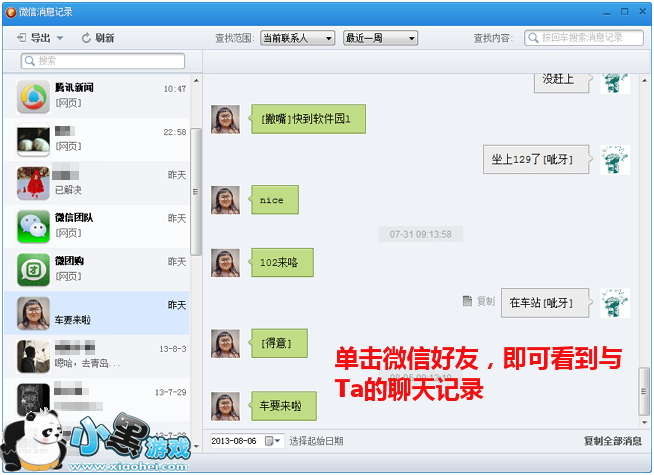Click the 102来咯 message bubble
This screenshot has width=654, height=475.
pyautogui.click(x=281, y=262)
